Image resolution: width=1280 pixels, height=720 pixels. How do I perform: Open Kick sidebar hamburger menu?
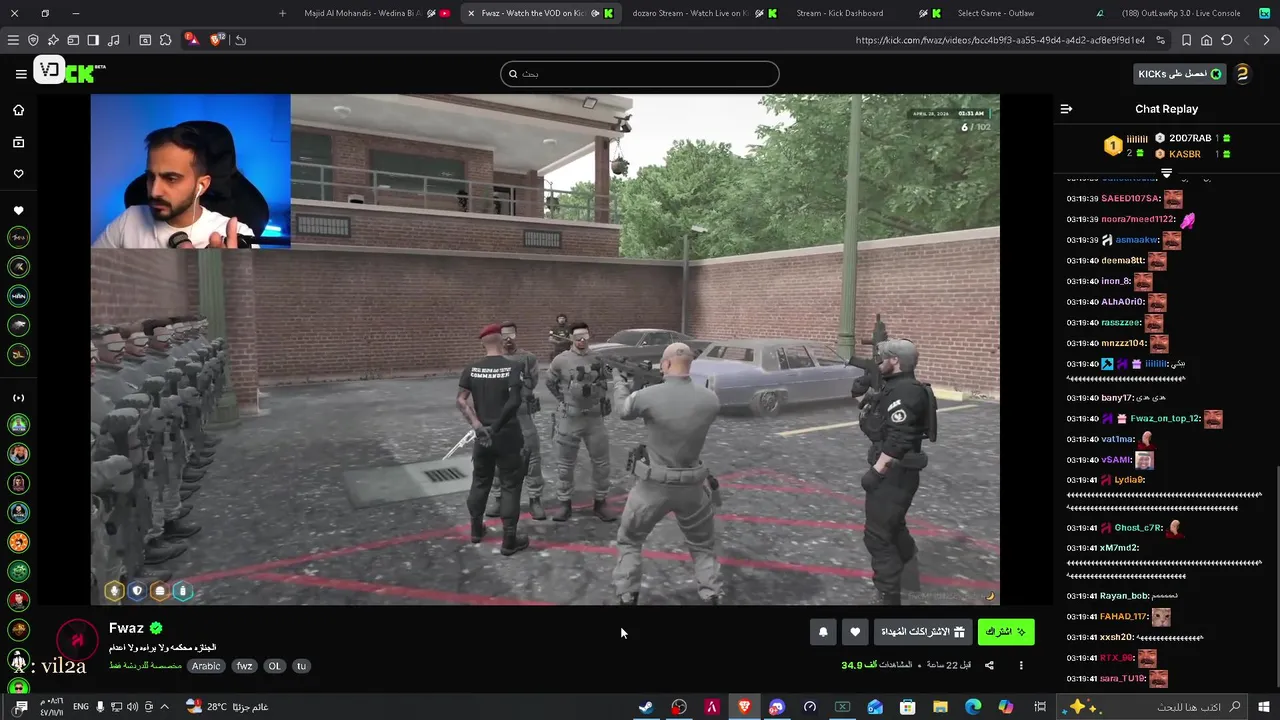[21, 74]
